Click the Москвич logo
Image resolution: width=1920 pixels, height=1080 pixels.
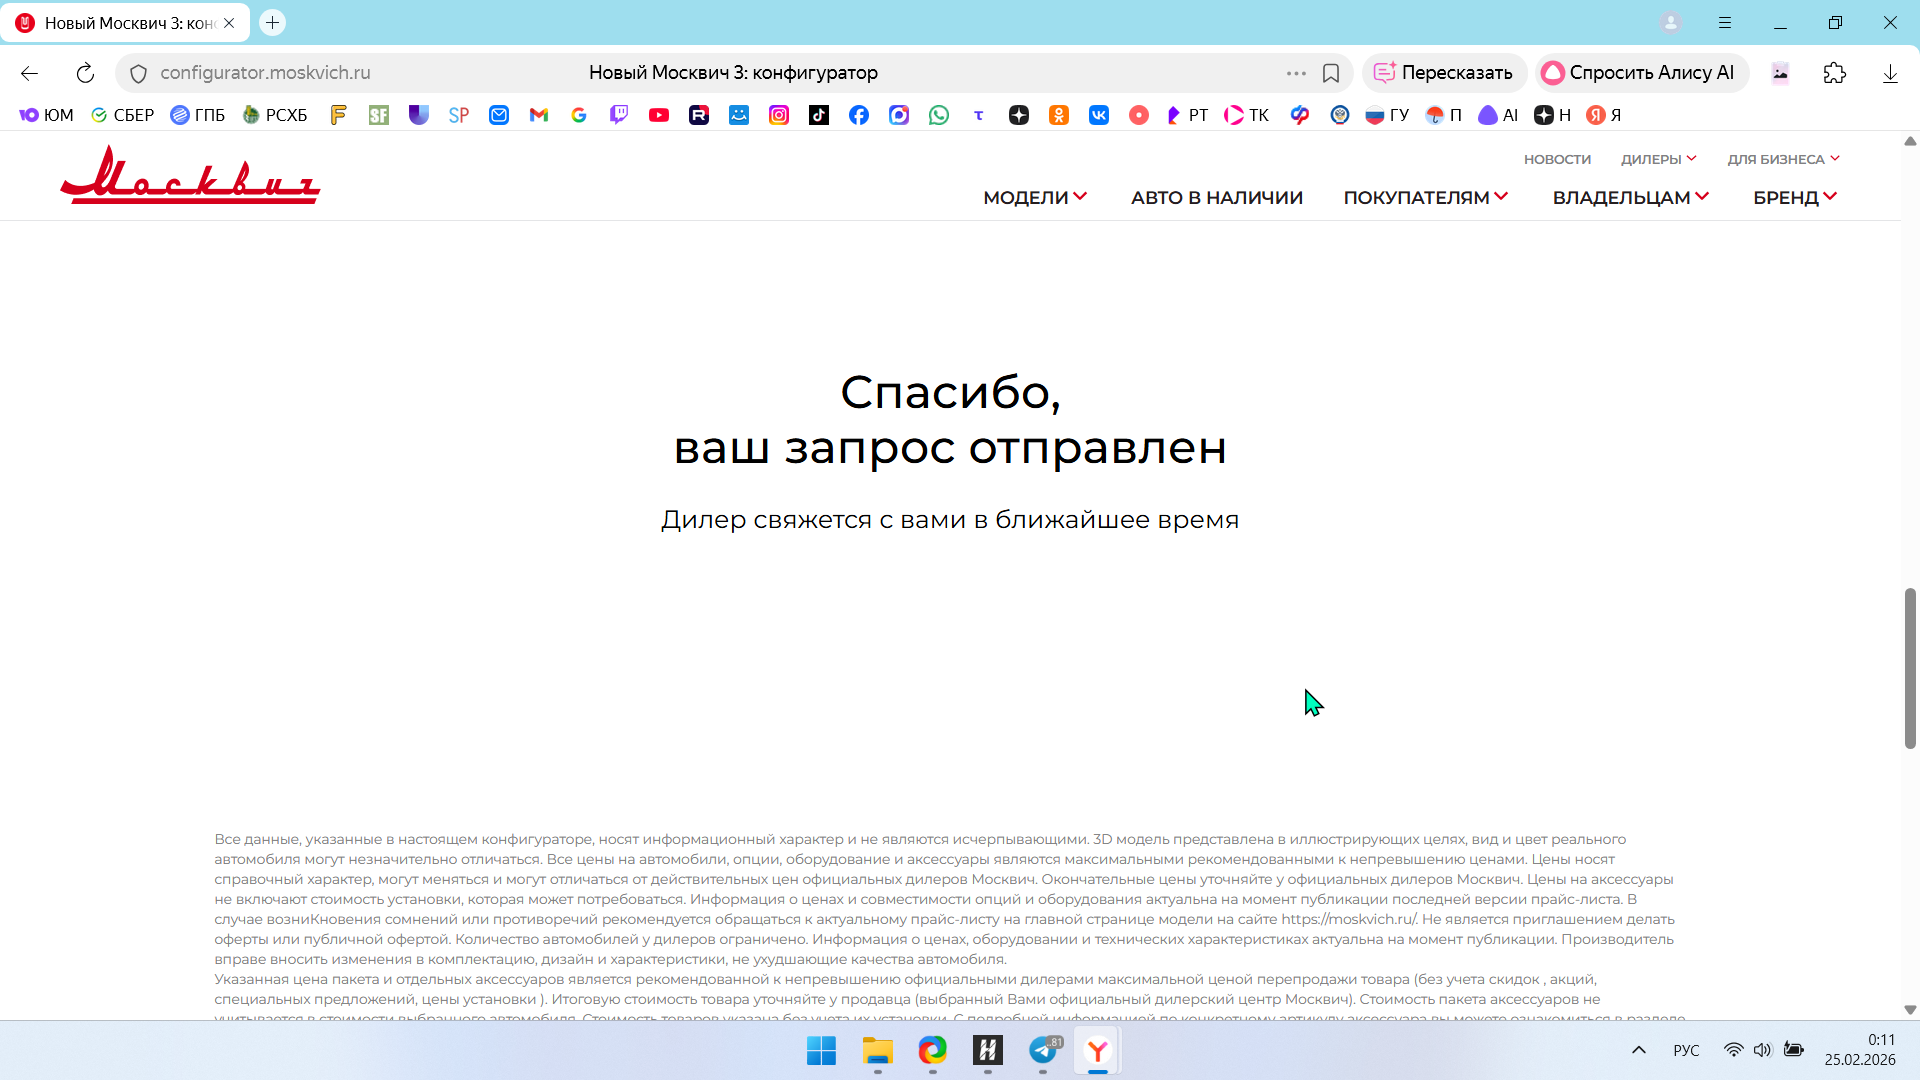click(190, 176)
